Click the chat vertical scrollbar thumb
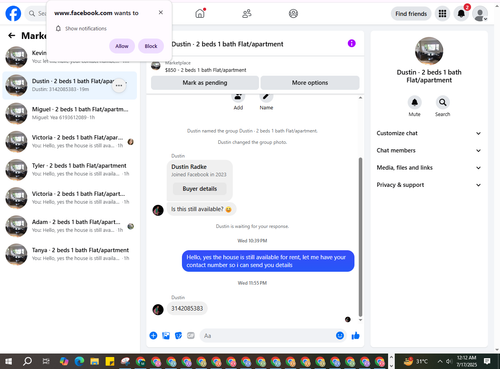Image resolution: width=500 pixels, height=369 pixels. pos(360,237)
